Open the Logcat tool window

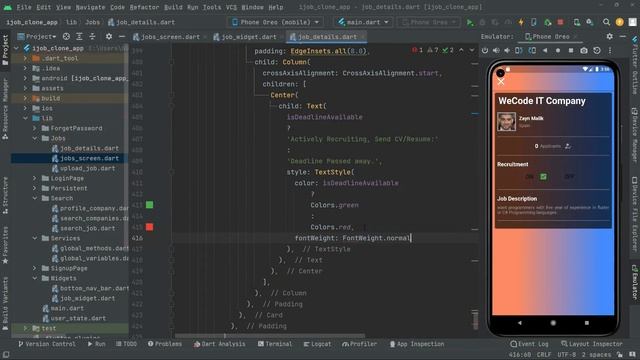coord(318,344)
